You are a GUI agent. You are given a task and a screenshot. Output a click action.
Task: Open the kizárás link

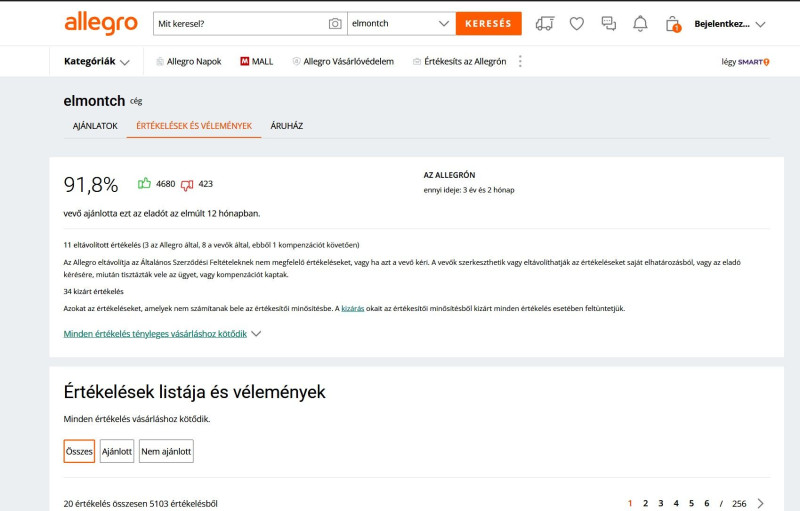pos(353,309)
